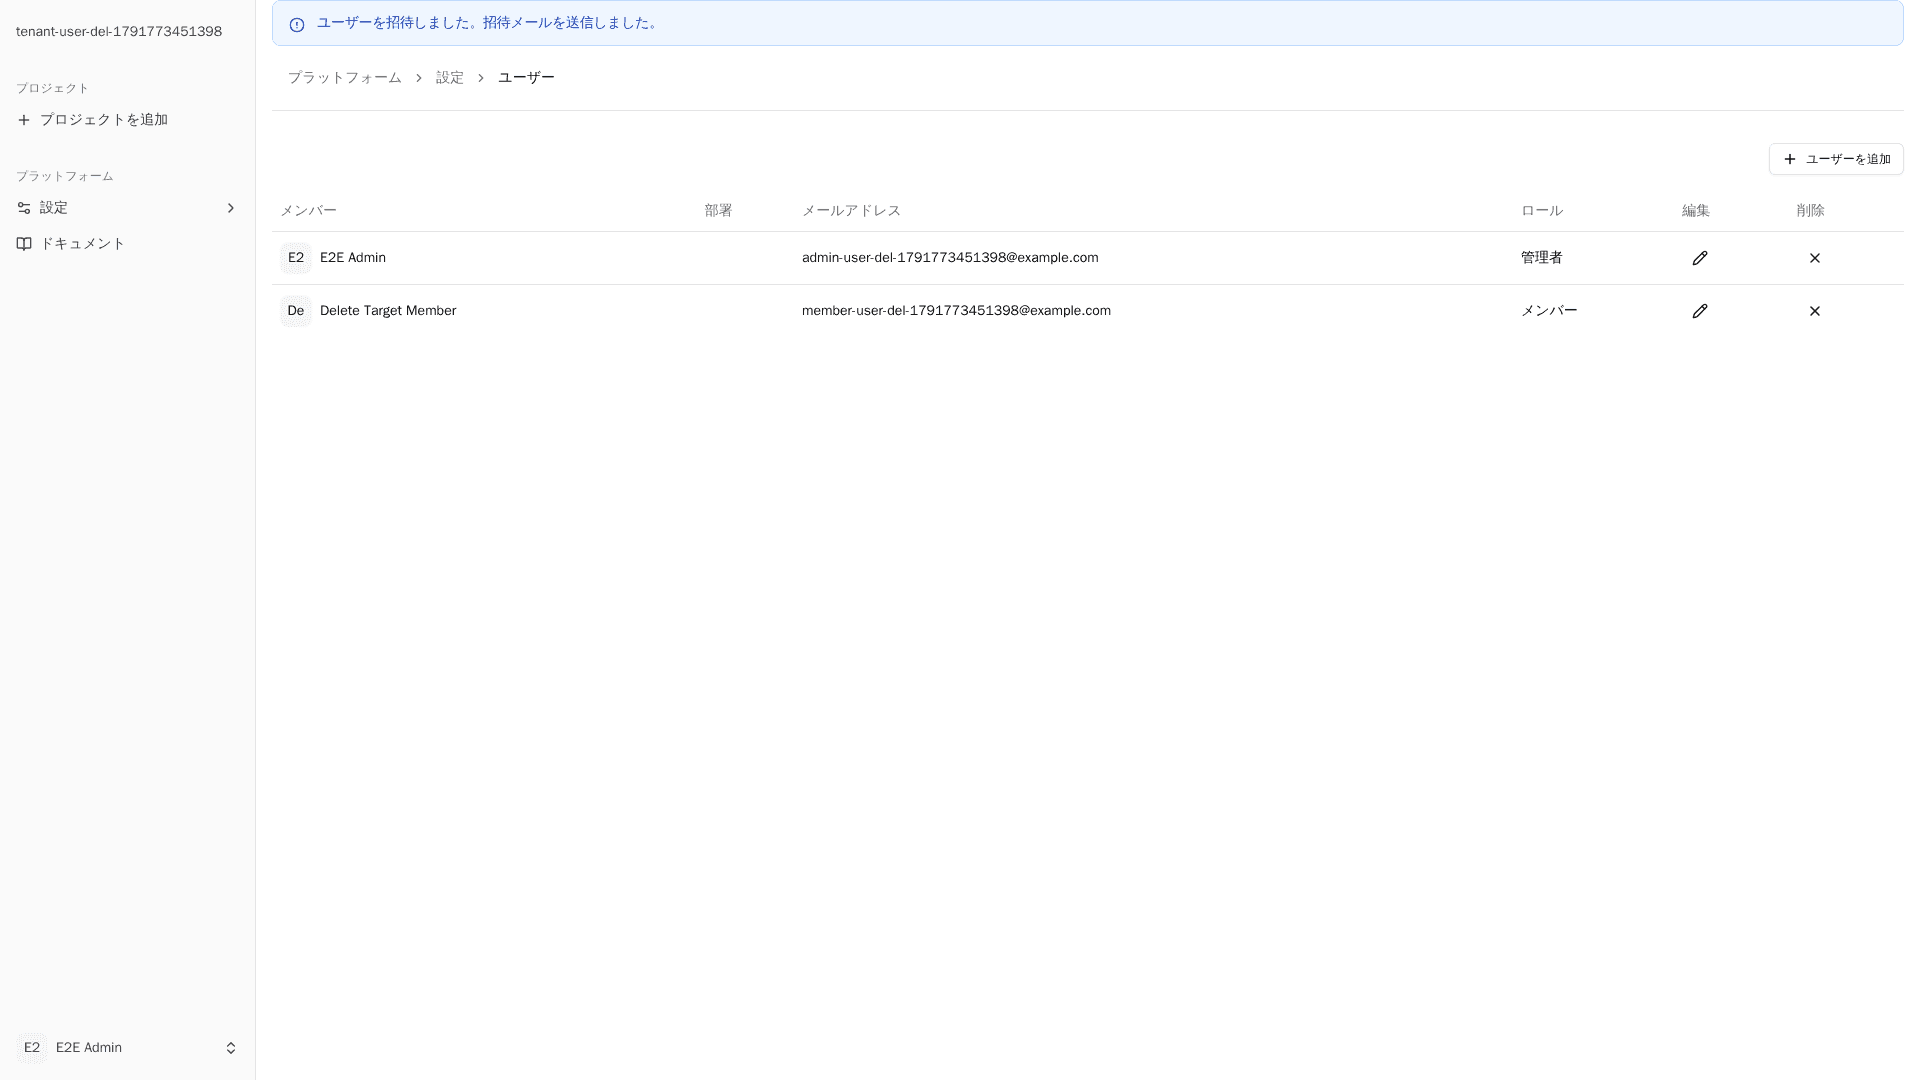1920x1080 pixels.
Task: Edit the E2E Admin user with pencil icon
Action: pyautogui.click(x=1699, y=258)
